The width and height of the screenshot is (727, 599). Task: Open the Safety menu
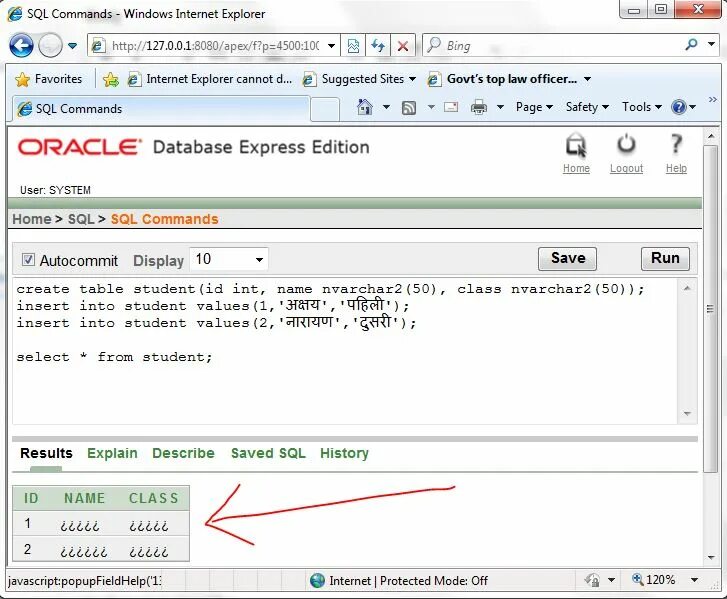[x=587, y=107]
